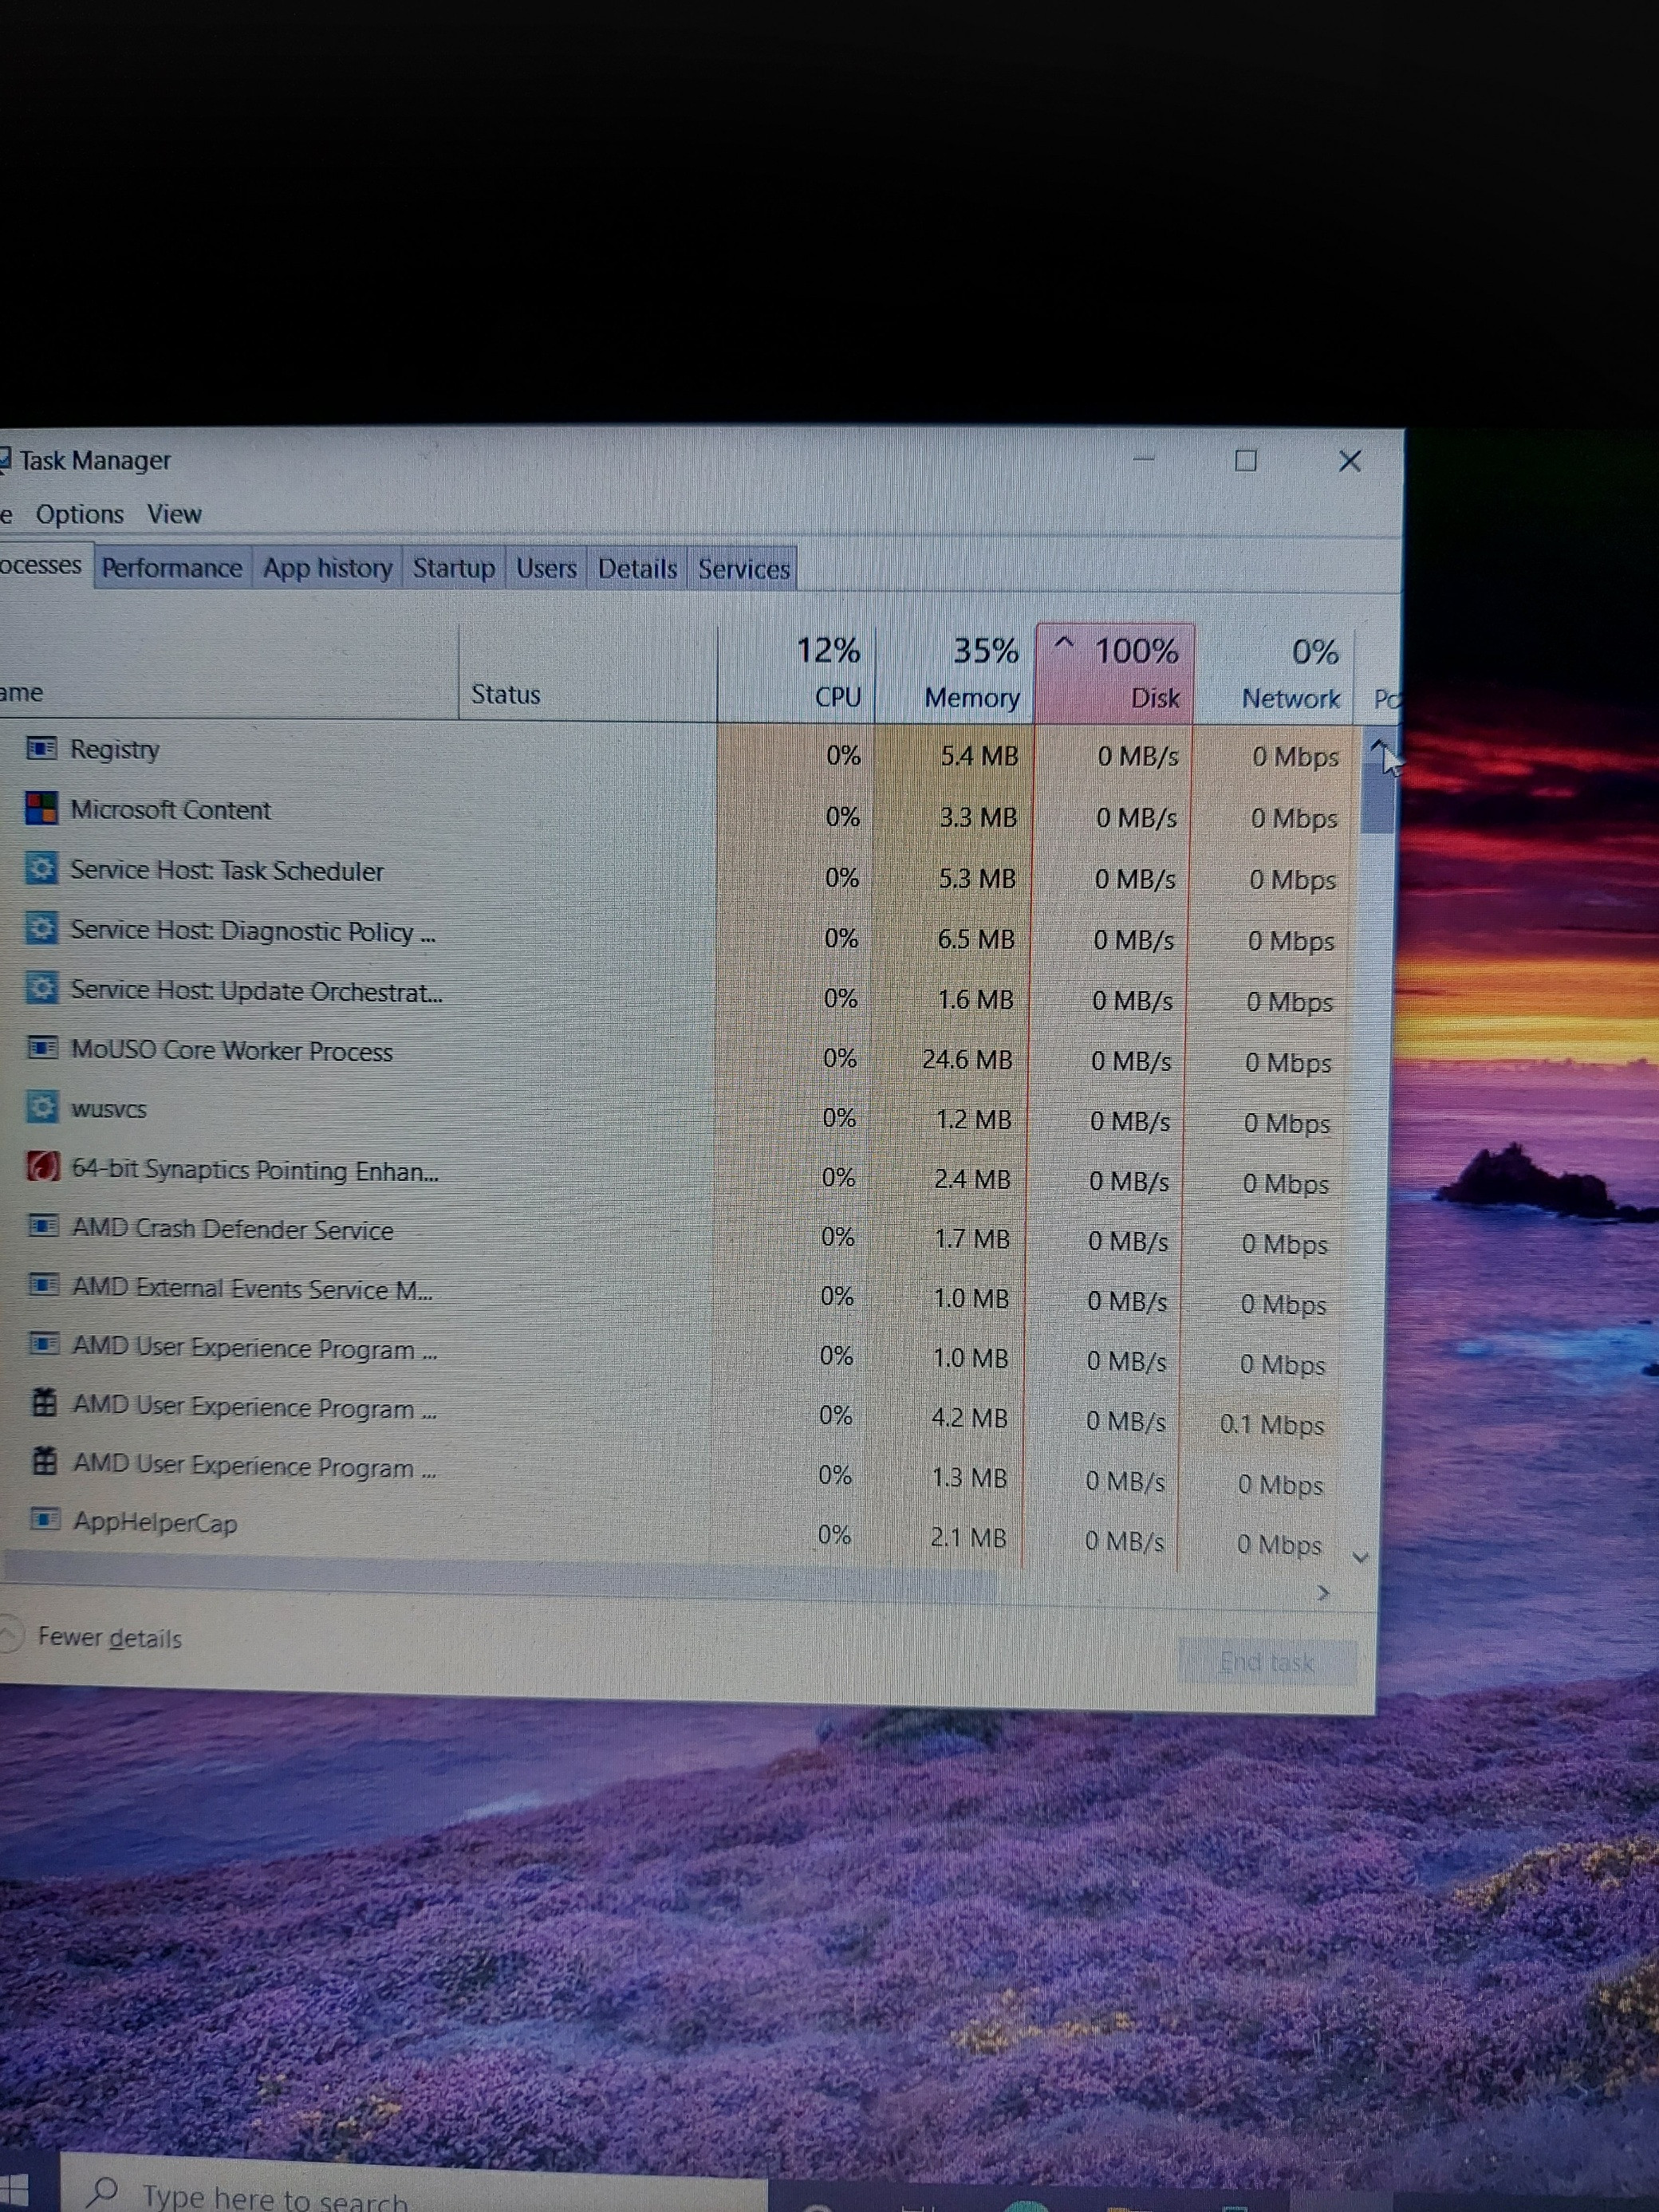Click the wusvcs gear icon
The image size is (1659, 2212).
(x=42, y=1107)
